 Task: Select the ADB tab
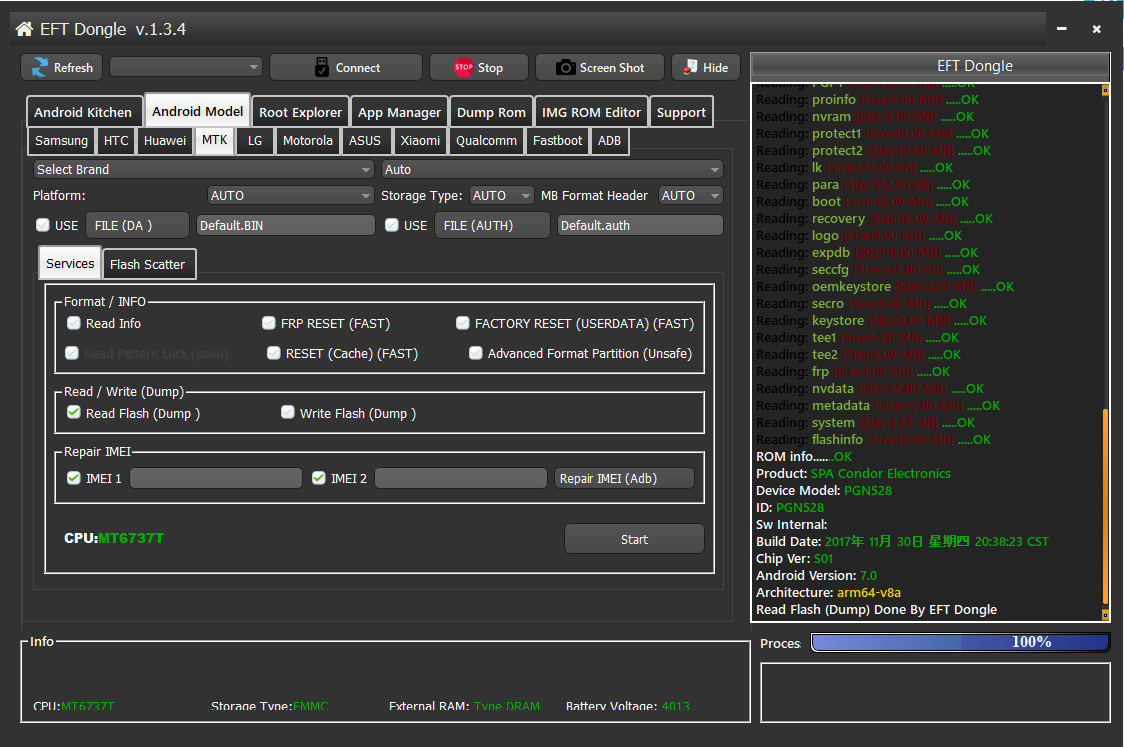609,141
